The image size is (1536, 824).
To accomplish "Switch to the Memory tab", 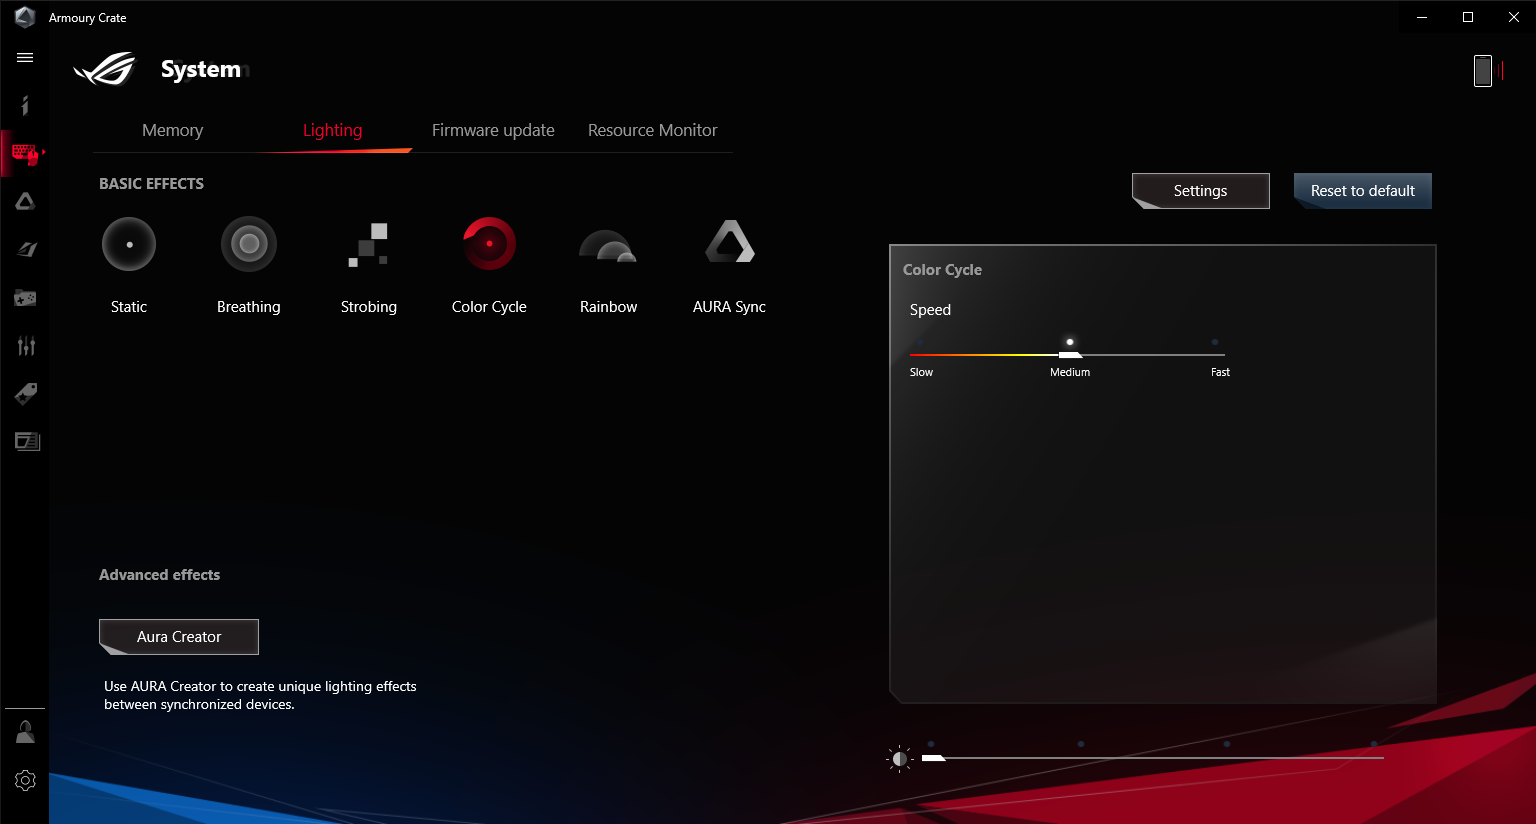I will (172, 130).
